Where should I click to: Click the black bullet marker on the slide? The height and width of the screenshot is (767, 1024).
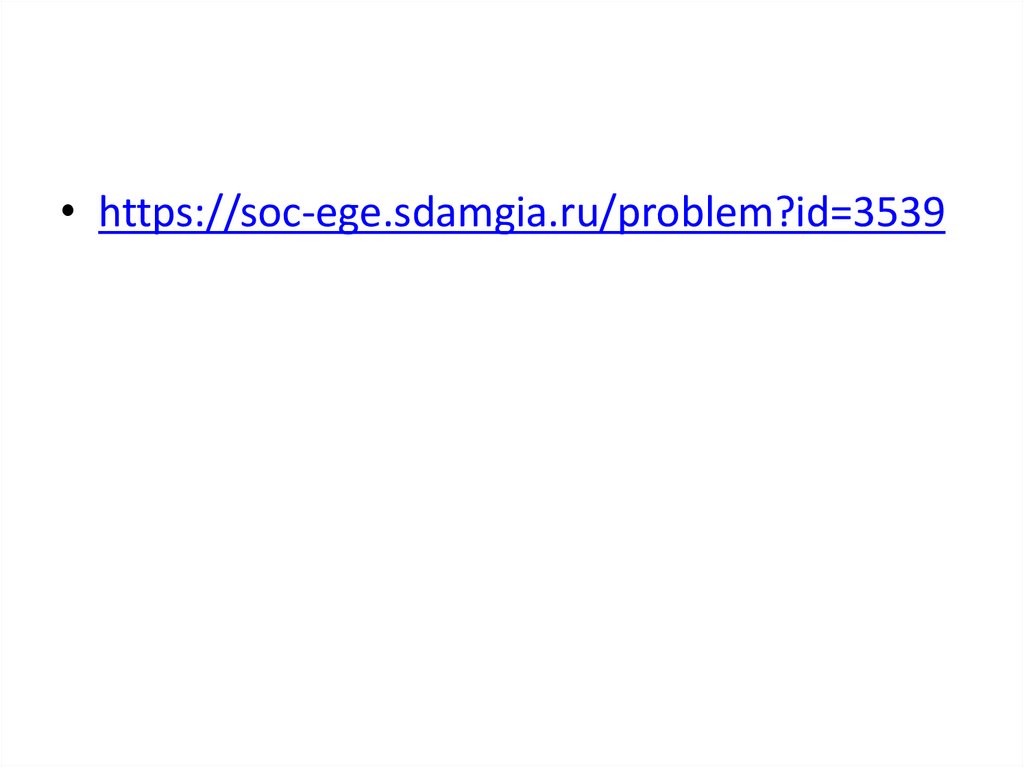(x=68, y=211)
